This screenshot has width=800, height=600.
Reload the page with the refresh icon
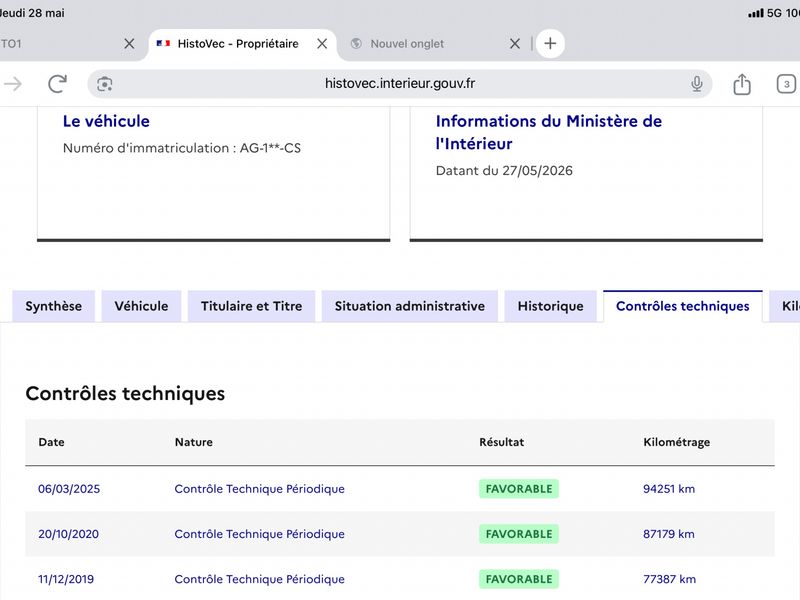coord(57,84)
